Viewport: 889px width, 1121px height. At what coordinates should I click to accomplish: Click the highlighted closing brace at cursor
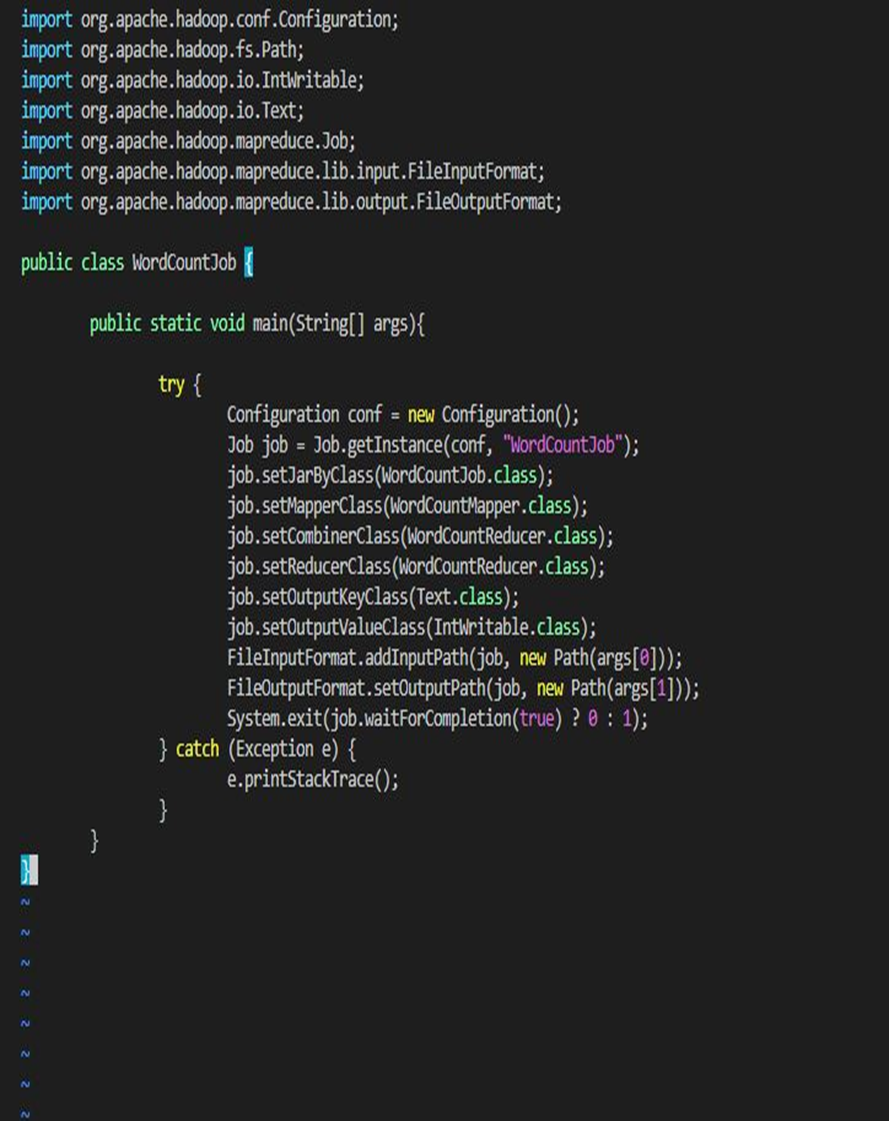point(26,870)
